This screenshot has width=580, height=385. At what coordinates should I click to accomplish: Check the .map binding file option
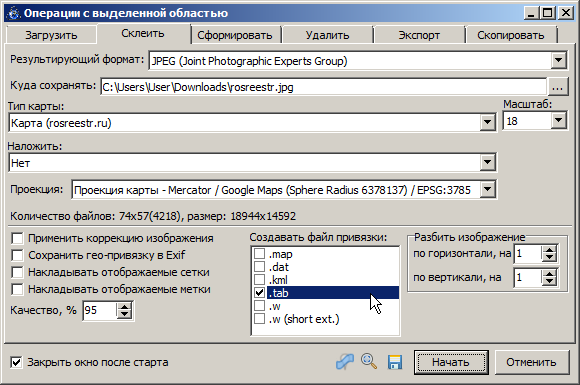point(260,254)
